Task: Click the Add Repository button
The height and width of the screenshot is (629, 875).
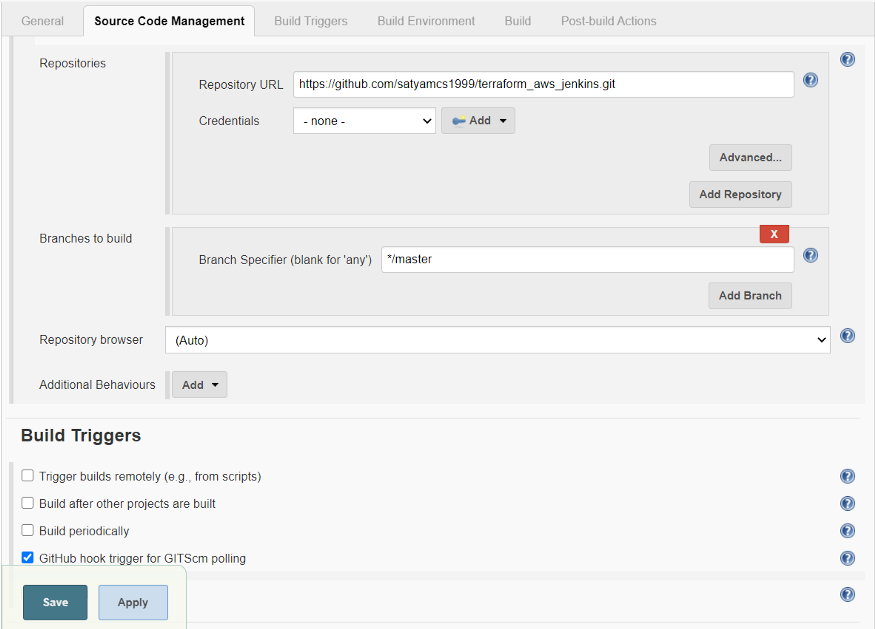Action: pyautogui.click(x=740, y=194)
